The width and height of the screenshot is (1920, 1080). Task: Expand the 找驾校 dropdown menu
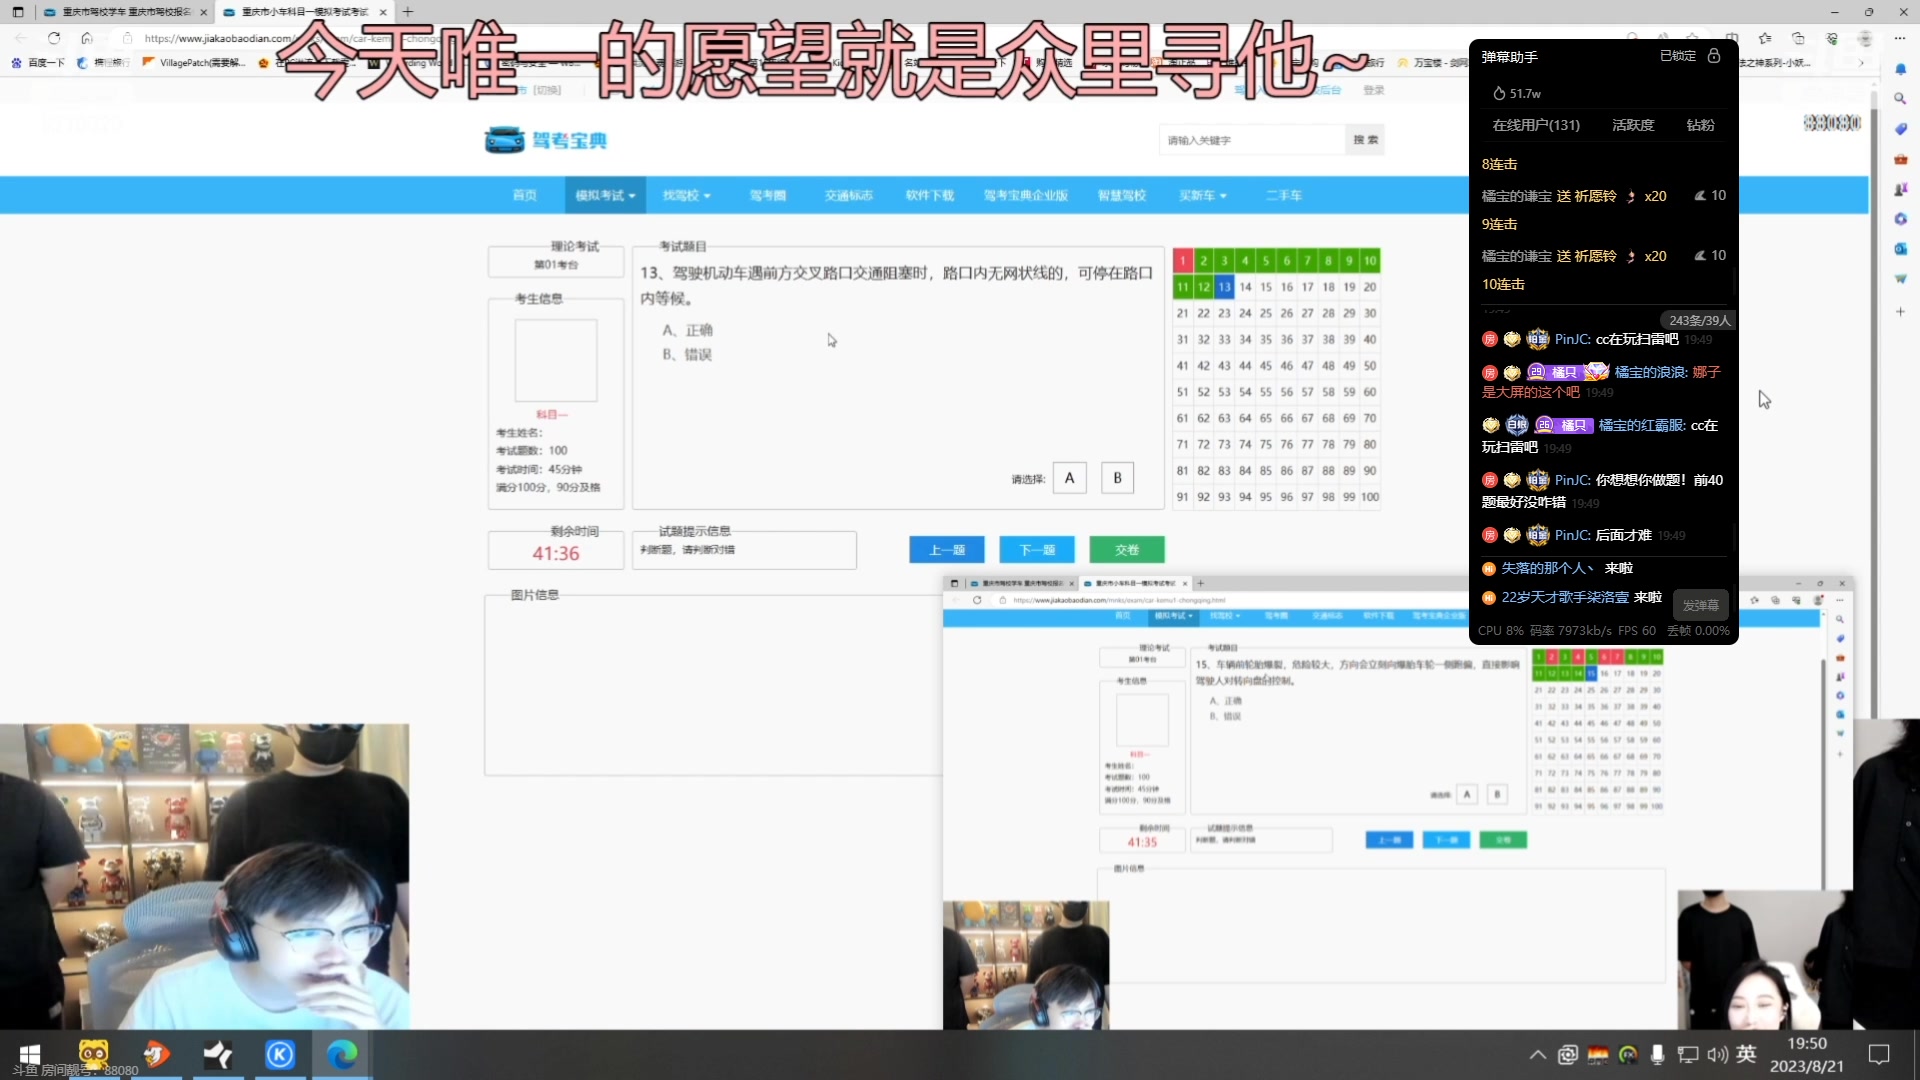pos(686,195)
